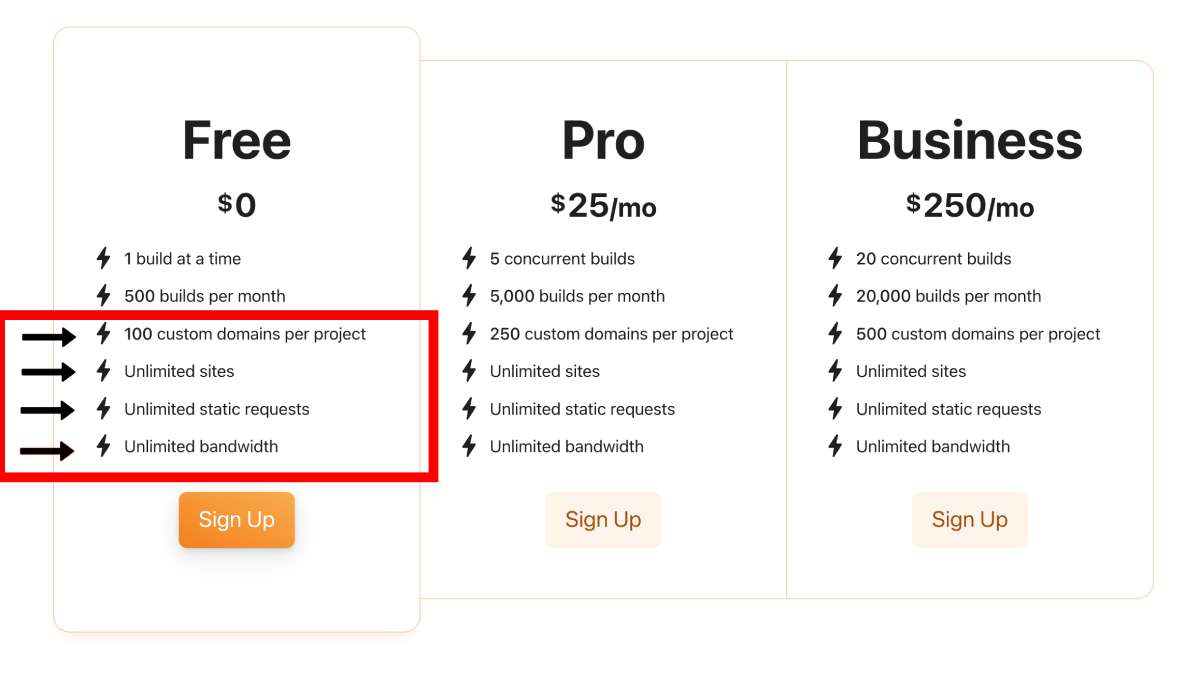Click the lightning icon beside '5 concurrent builds'
Image resolution: width=1200 pixels, height=694 pixels.
point(468,258)
